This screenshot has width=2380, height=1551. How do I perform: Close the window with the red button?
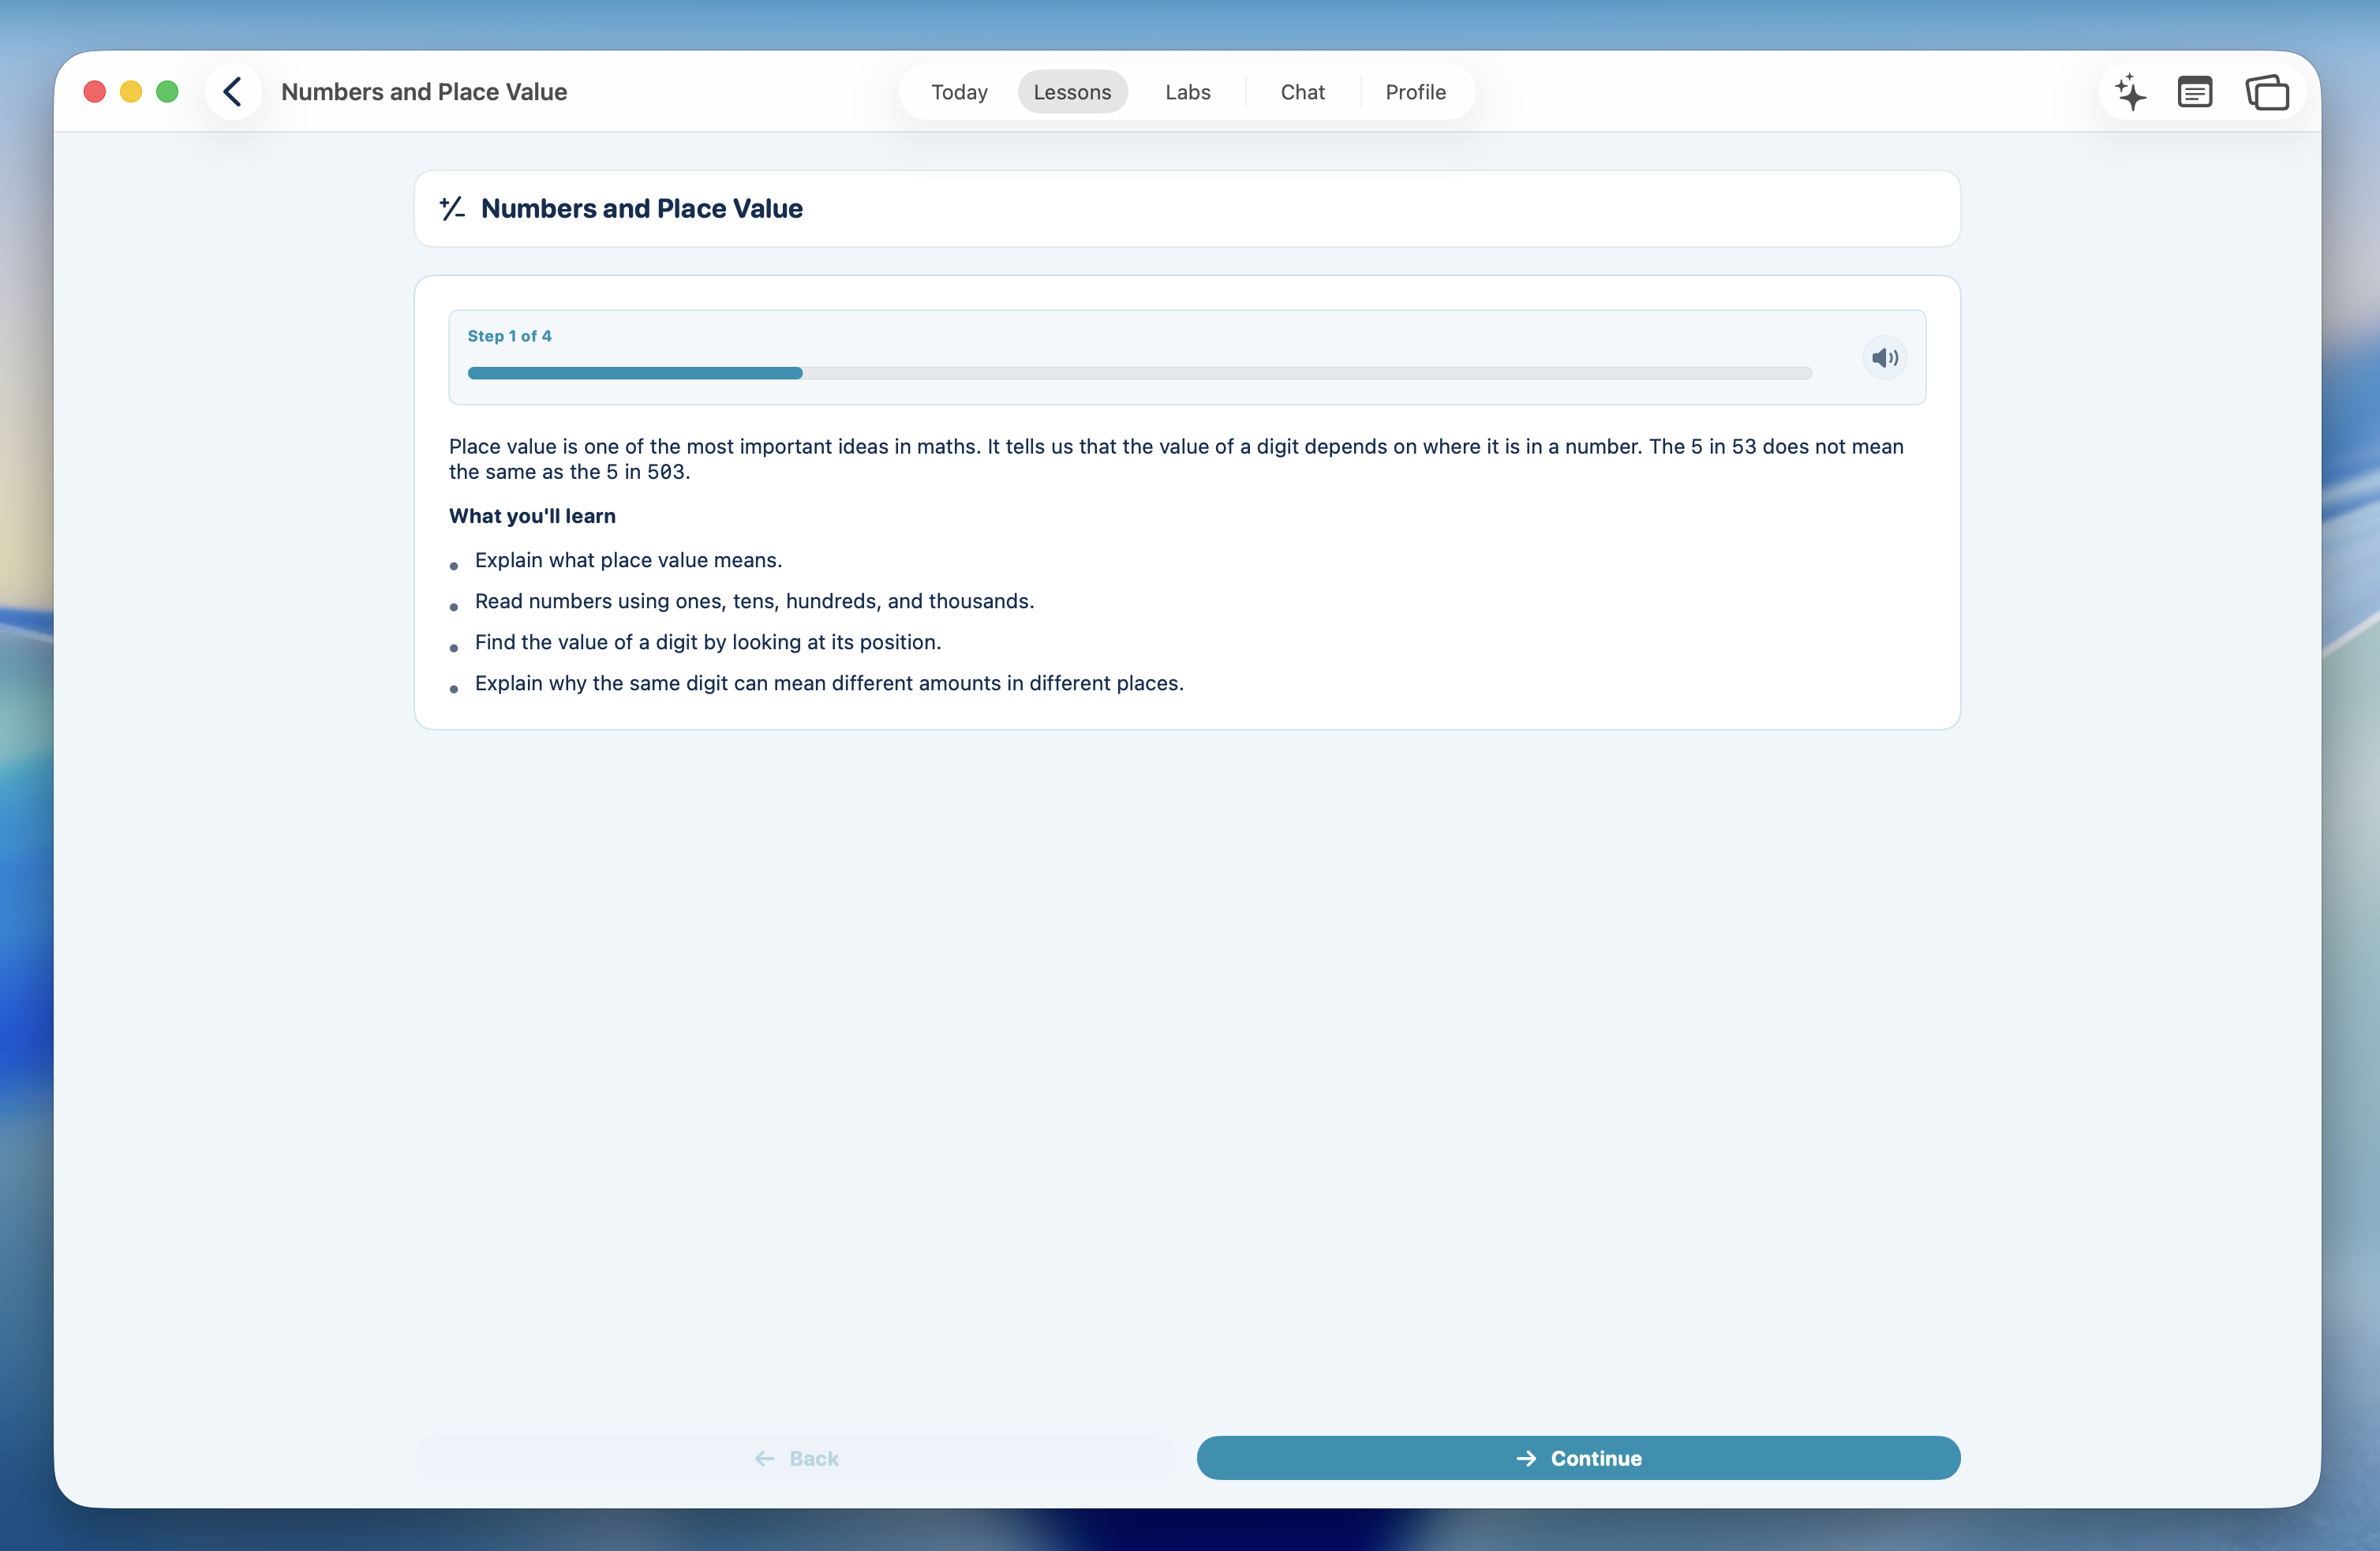(95, 92)
